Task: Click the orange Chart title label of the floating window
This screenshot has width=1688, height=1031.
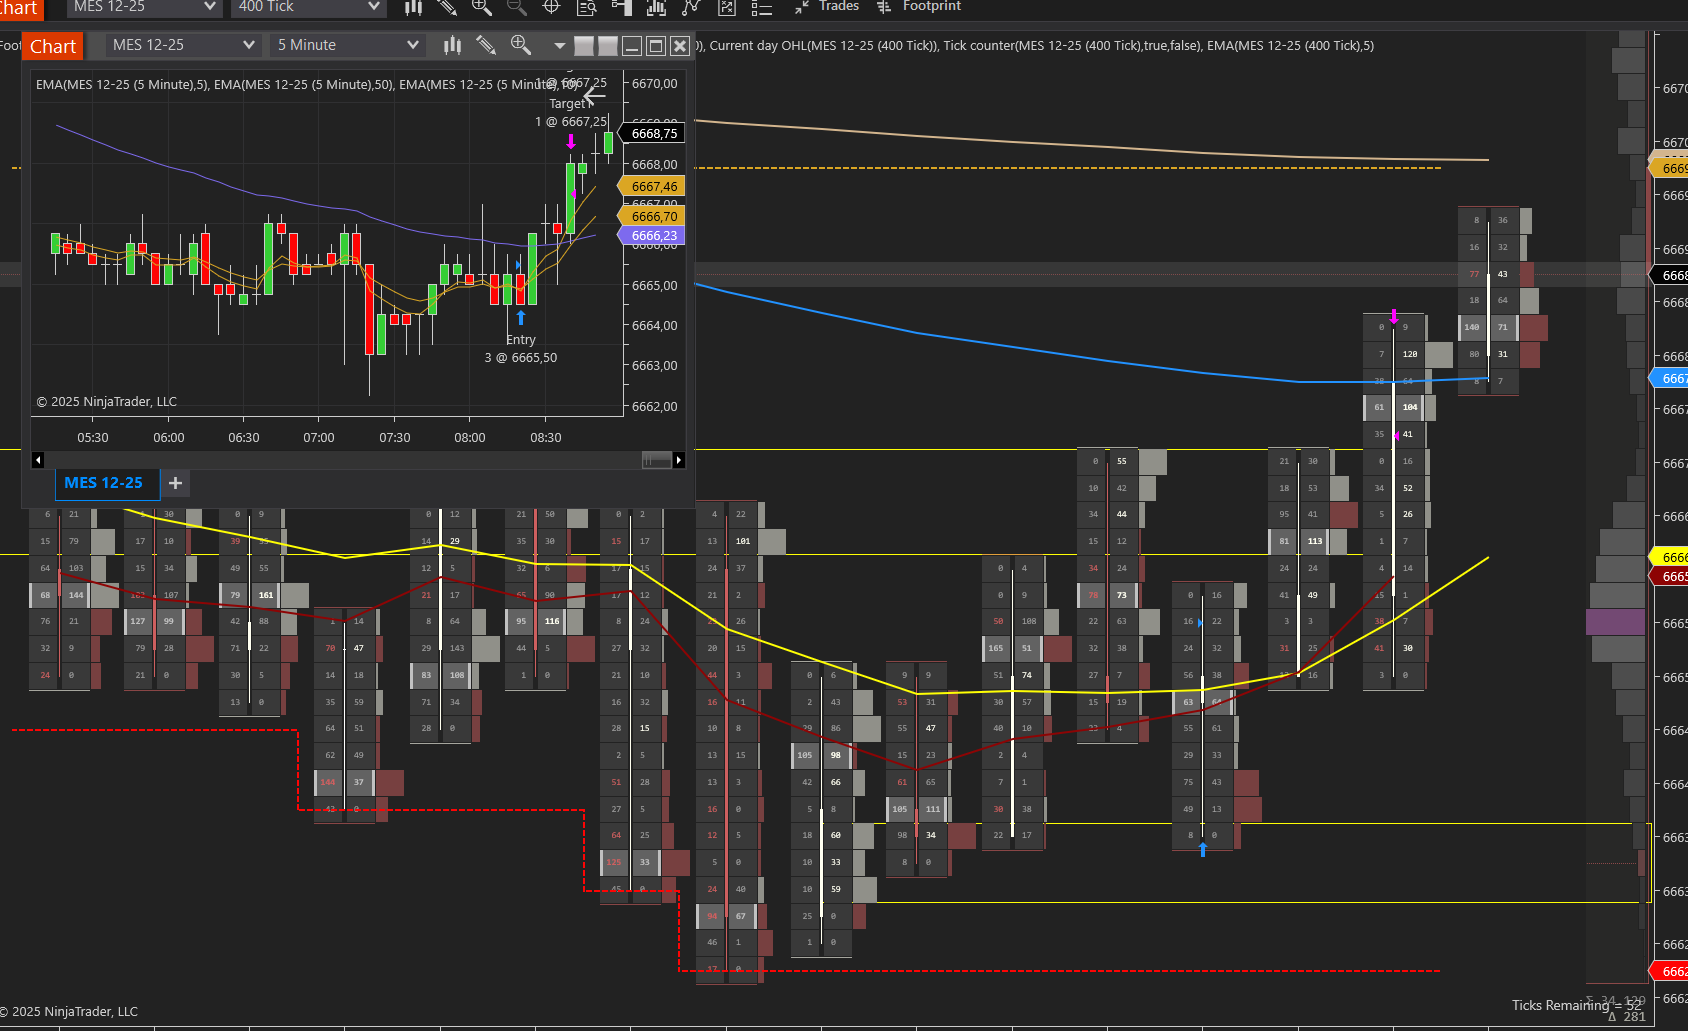Action: pos(53,46)
